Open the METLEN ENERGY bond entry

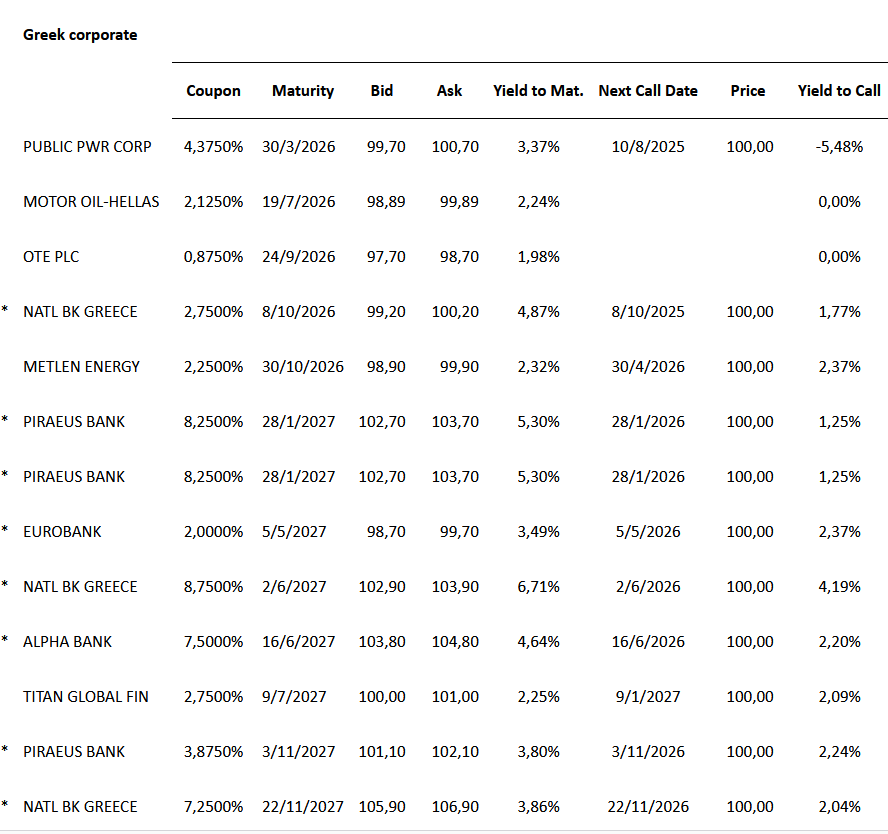coord(82,367)
